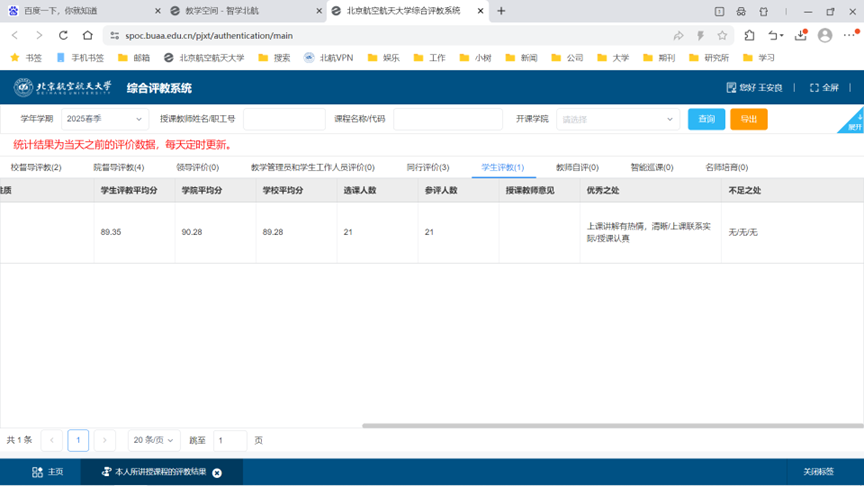Click the browser back arrow
864x486 pixels.
tap(15, 35)
